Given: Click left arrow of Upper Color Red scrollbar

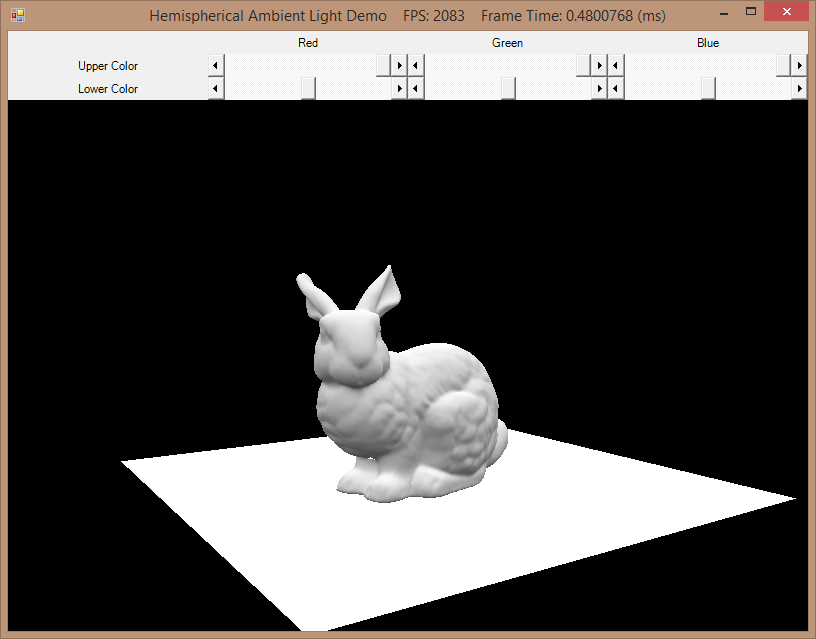Looking at the screenshot, I should [216, 65].
